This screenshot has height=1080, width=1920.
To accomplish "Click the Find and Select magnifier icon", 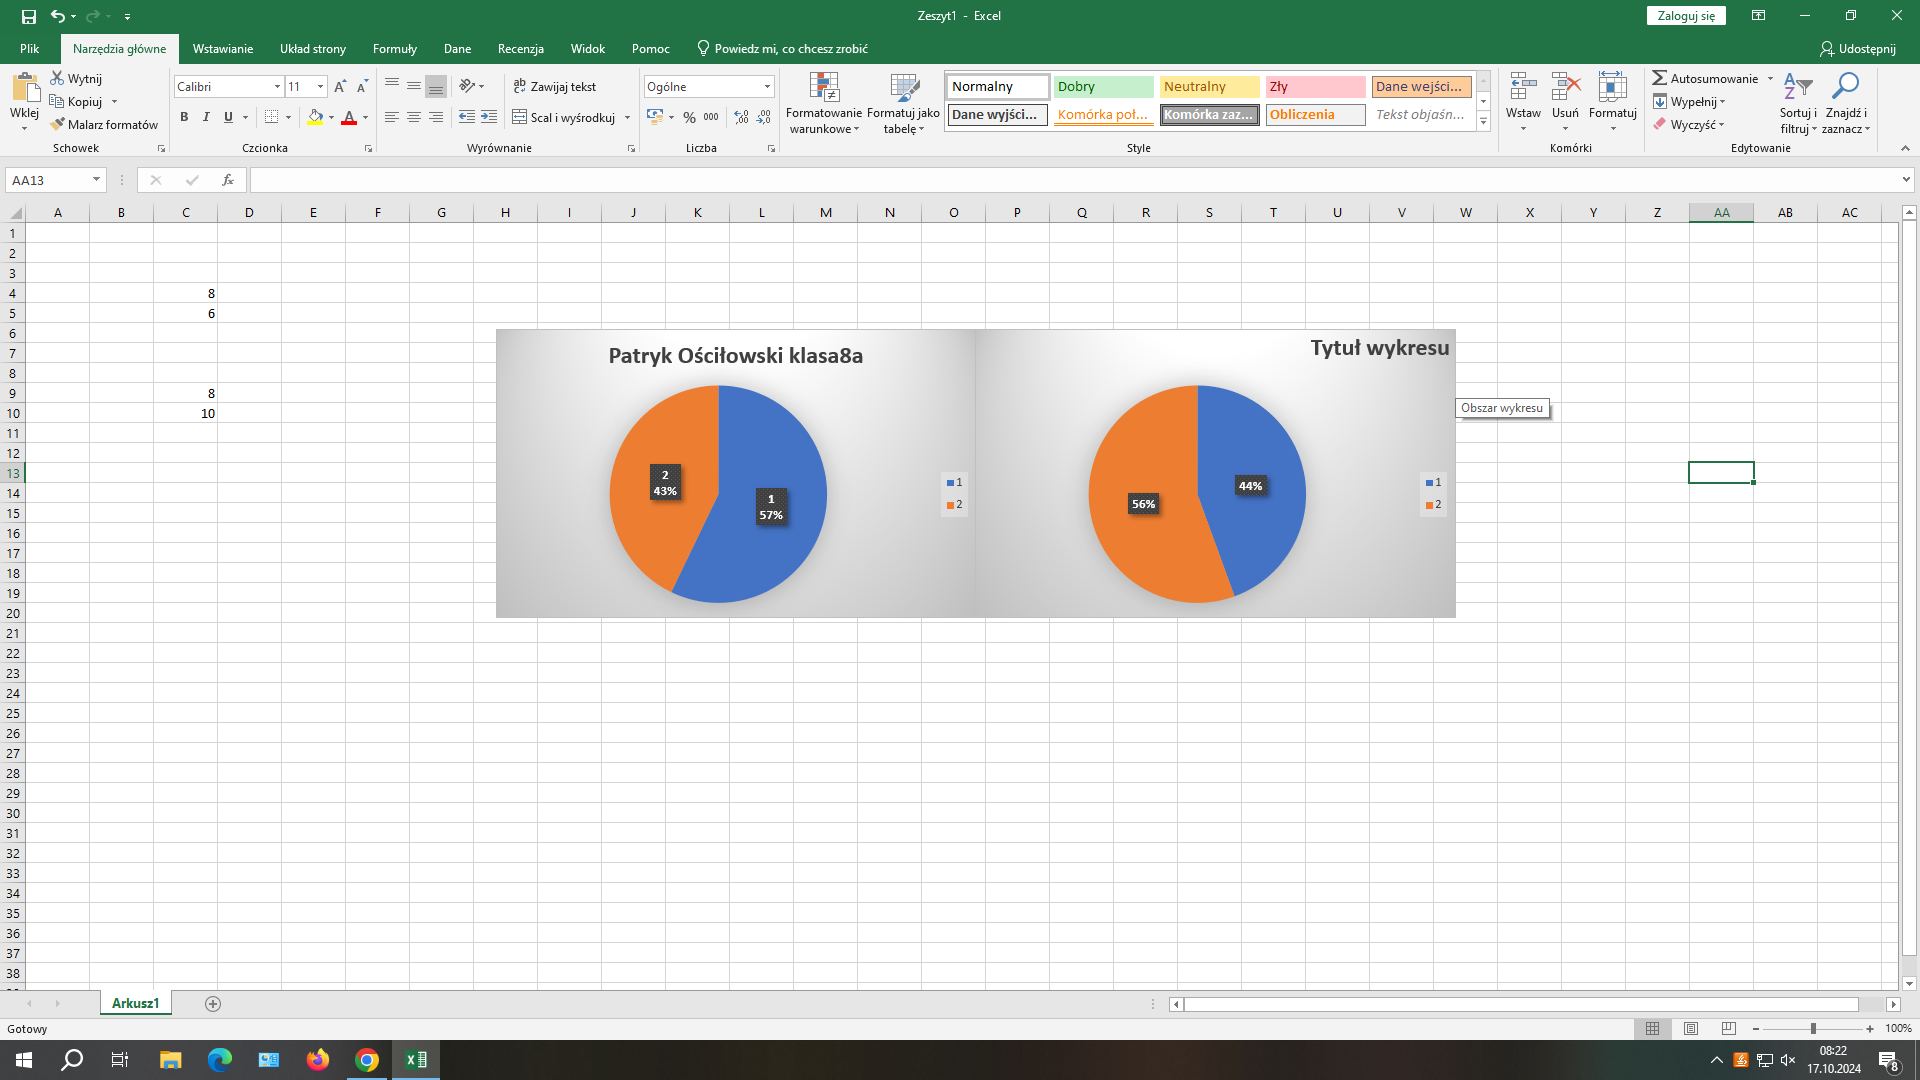I will [1845, 88].
